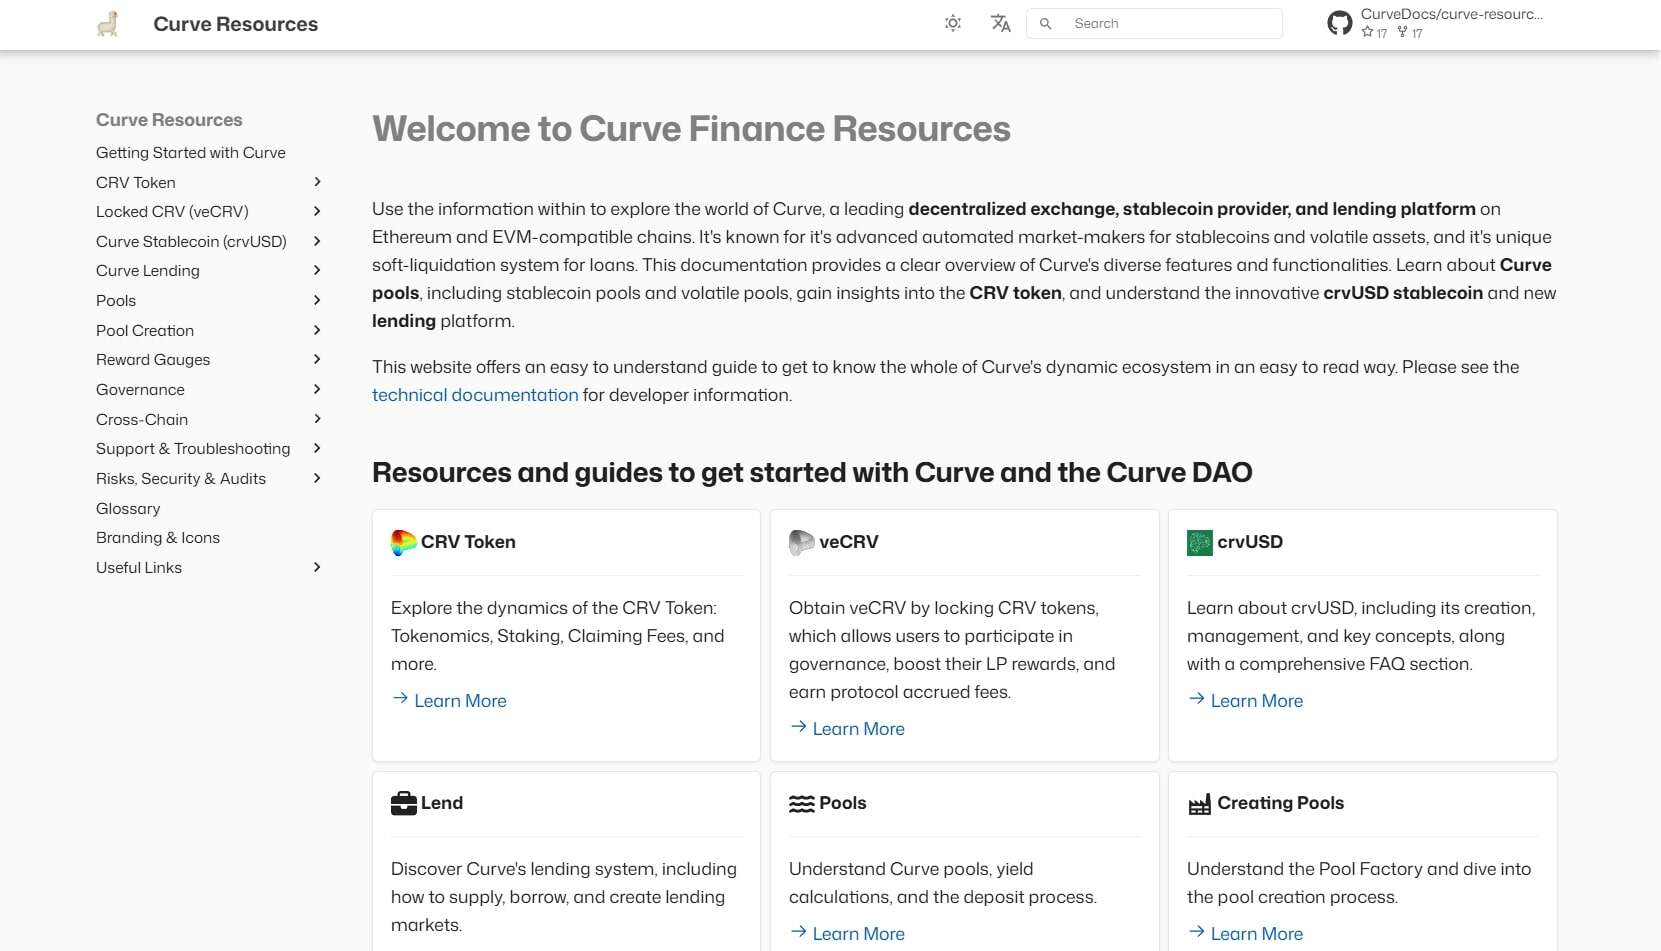Image resolution: width=1661 pixels, height=951 pixels.
Task: Click arrow icon in Creating Pools card
Action: tap(1196, 931)
